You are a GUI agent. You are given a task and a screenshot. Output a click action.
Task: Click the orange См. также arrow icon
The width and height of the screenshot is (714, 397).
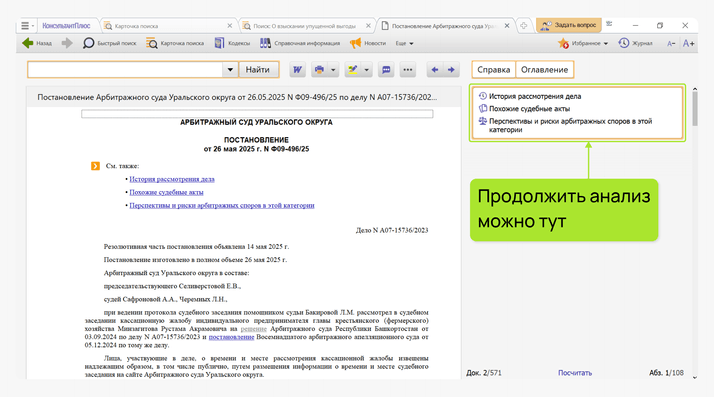pyautogui.click(x=95, y=166)
